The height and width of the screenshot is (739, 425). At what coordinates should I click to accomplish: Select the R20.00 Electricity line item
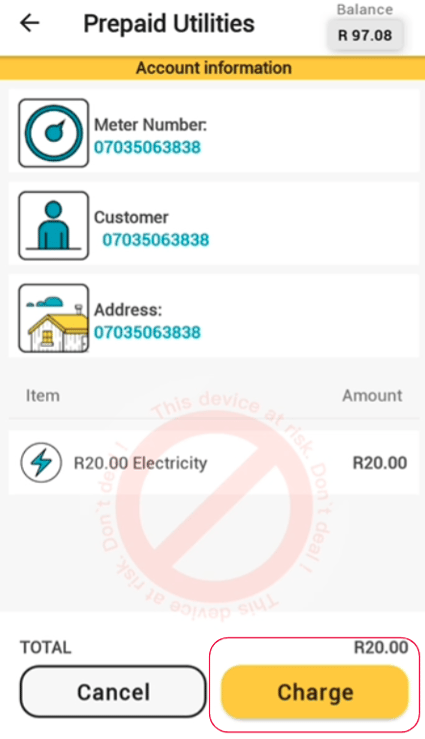coord(213,462)
